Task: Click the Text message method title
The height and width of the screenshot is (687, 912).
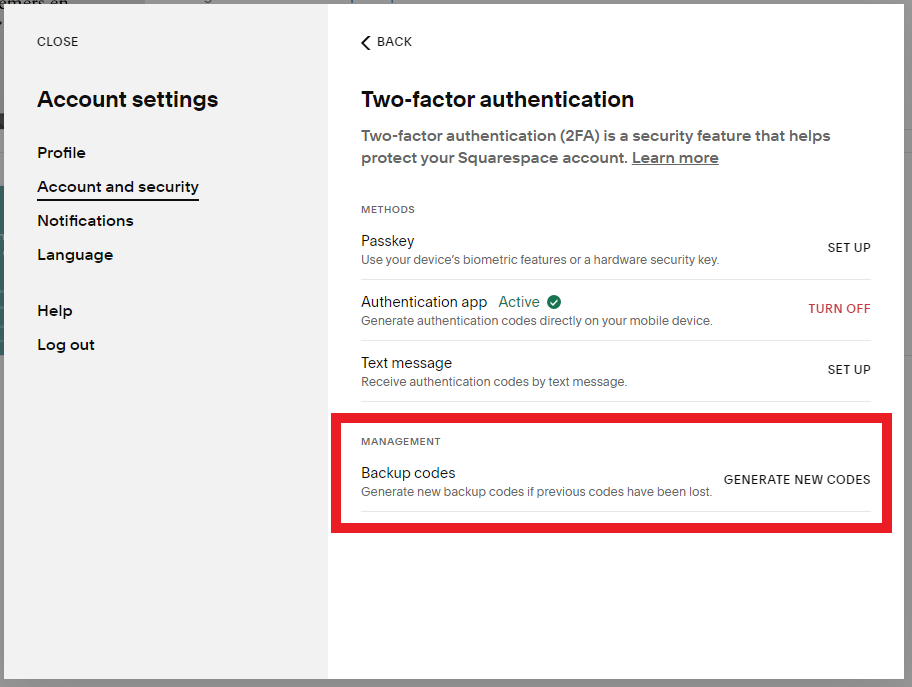Action: point(406,363)
